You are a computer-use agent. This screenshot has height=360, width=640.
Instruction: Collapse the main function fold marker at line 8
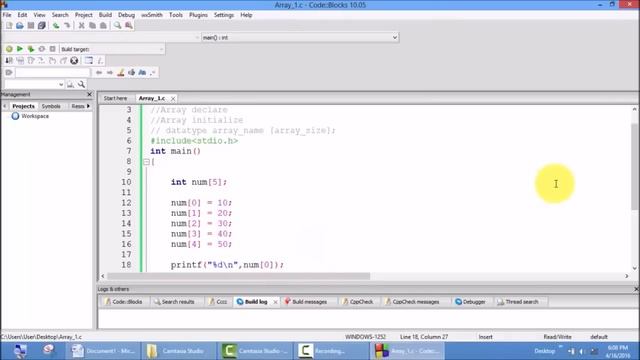point(147,162)
